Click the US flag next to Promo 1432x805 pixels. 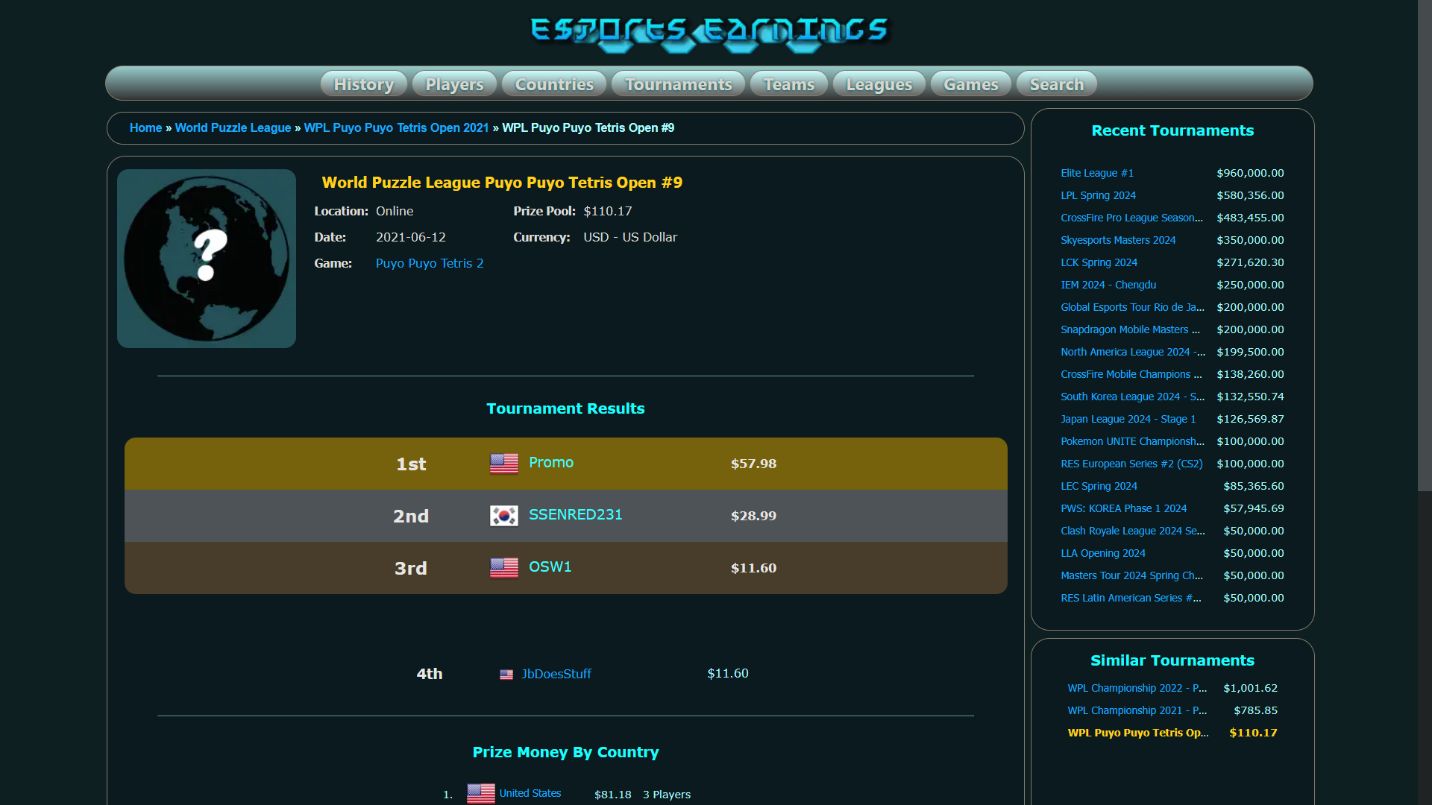click(x=504, y=463)
